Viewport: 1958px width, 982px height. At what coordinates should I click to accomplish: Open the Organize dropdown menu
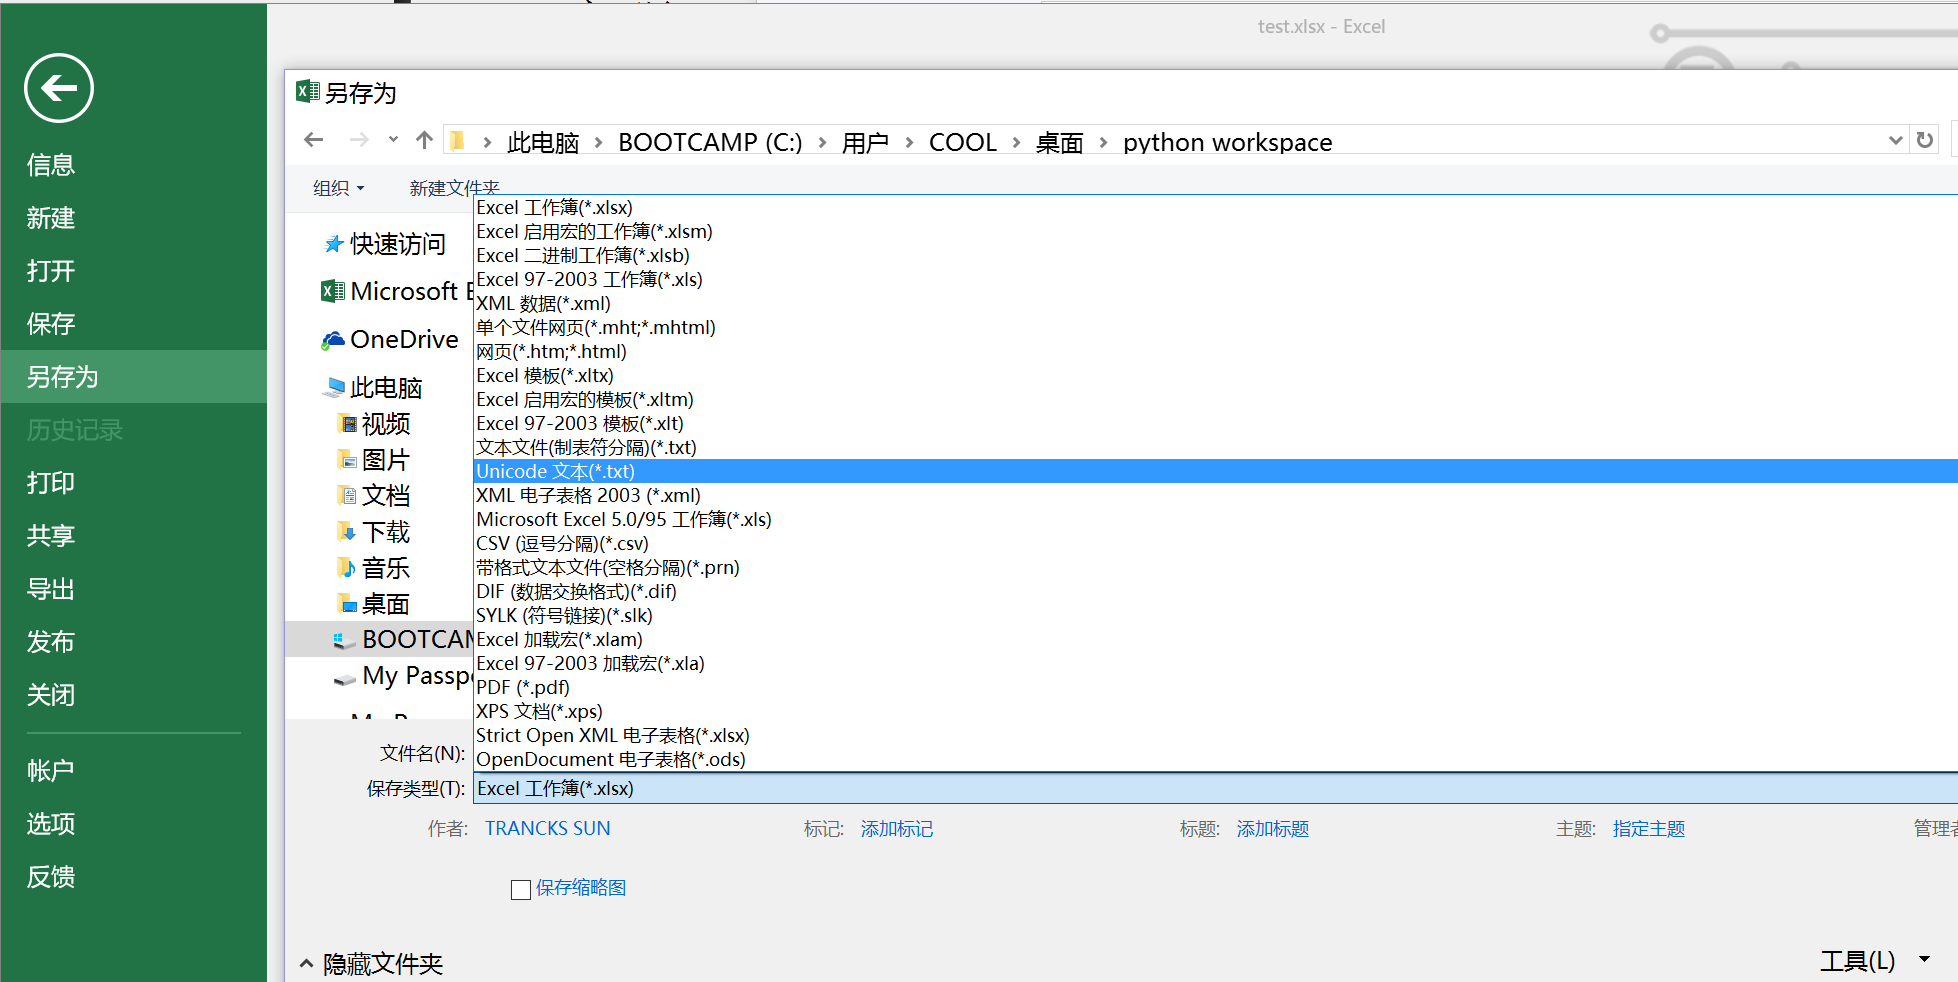[339, 188]
